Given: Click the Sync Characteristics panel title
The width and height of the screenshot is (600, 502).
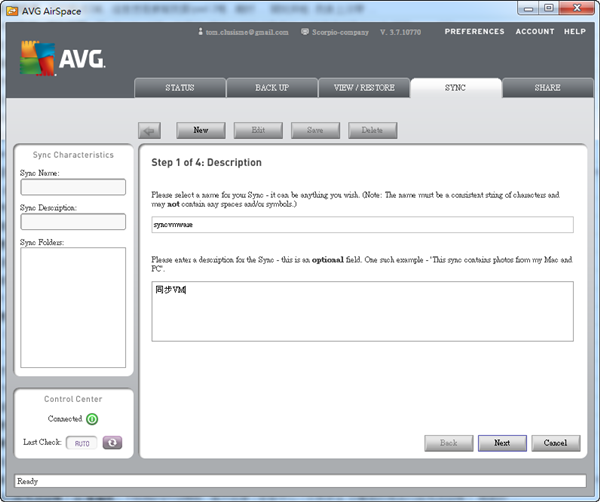Looking at the screenshot, I should tap(73, 155).
